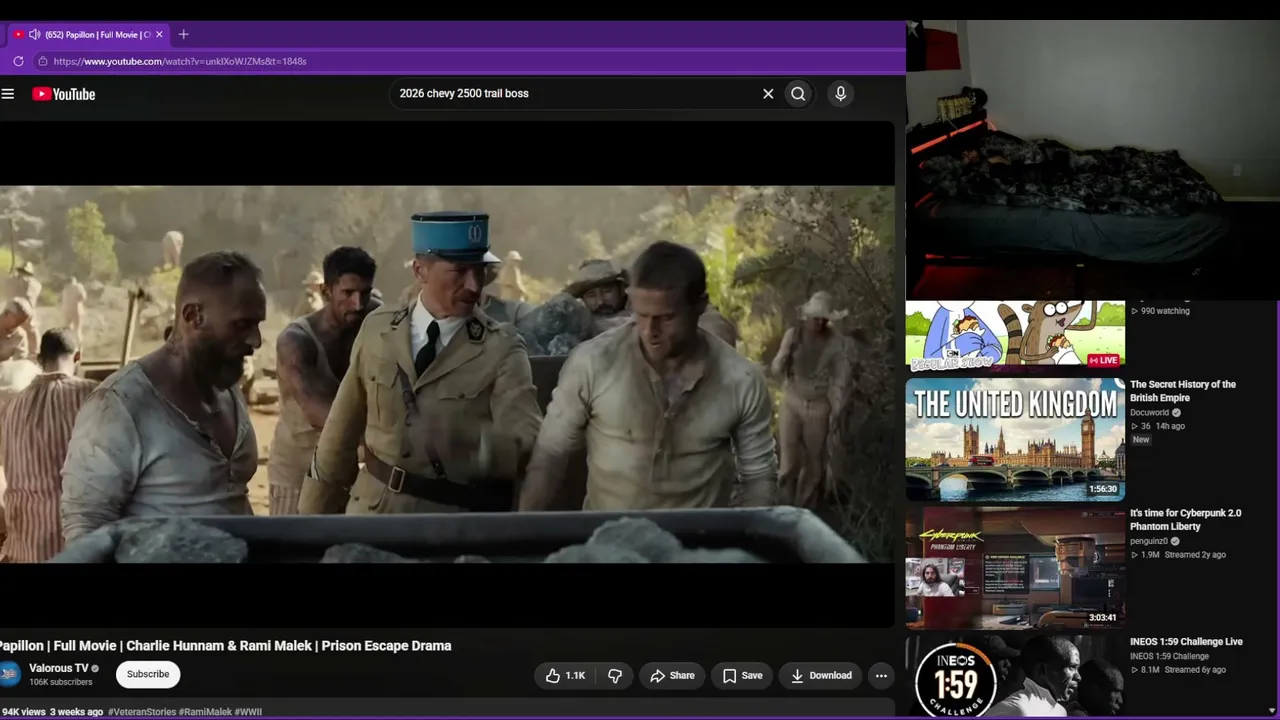Click the '106K subscribers' text
1280x720 pixels.
pyautogui.click(x=61, y=682)
